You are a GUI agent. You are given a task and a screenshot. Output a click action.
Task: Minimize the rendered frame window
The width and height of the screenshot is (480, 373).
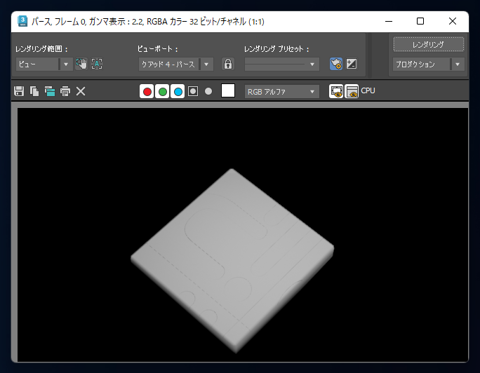pos(389,21)
